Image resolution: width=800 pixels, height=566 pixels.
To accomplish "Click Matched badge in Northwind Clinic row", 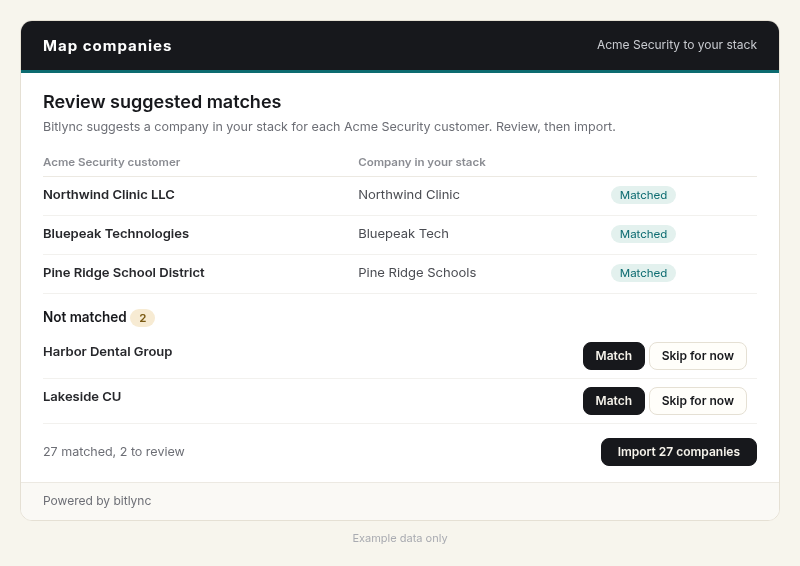I will [x=643, y=195].
